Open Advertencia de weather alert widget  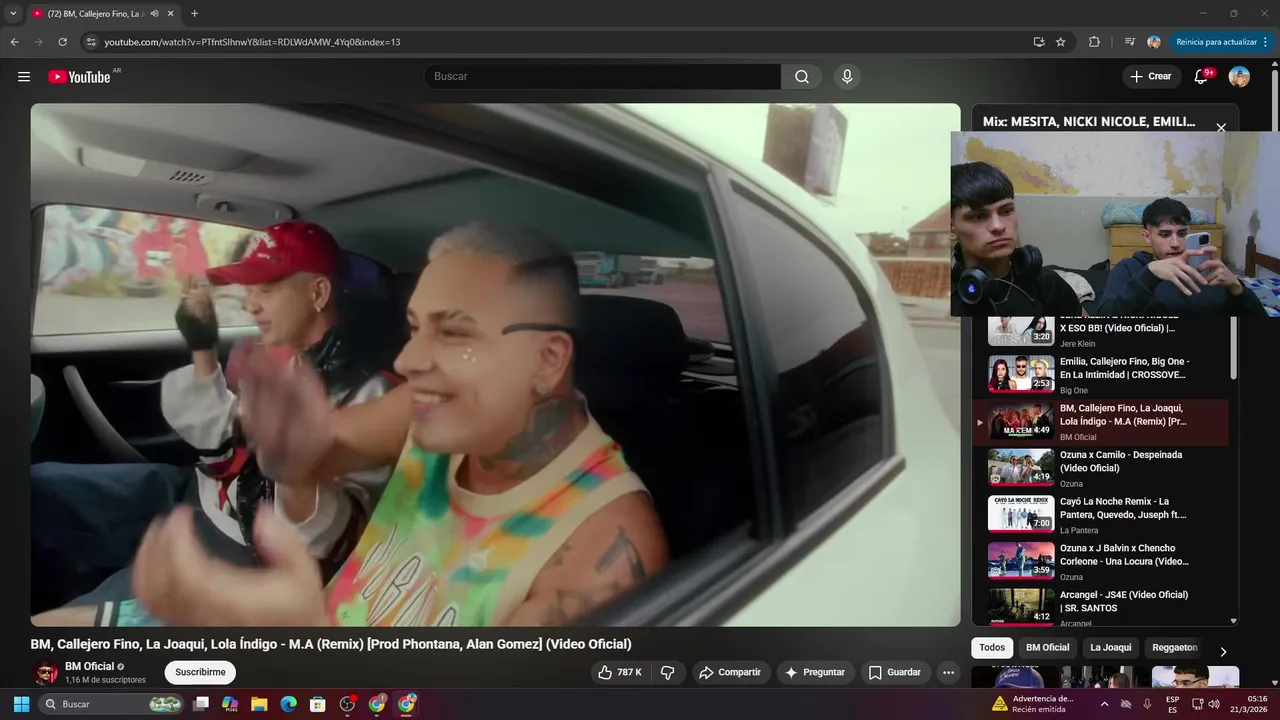pyautogui.click(x=1033, y=704)
